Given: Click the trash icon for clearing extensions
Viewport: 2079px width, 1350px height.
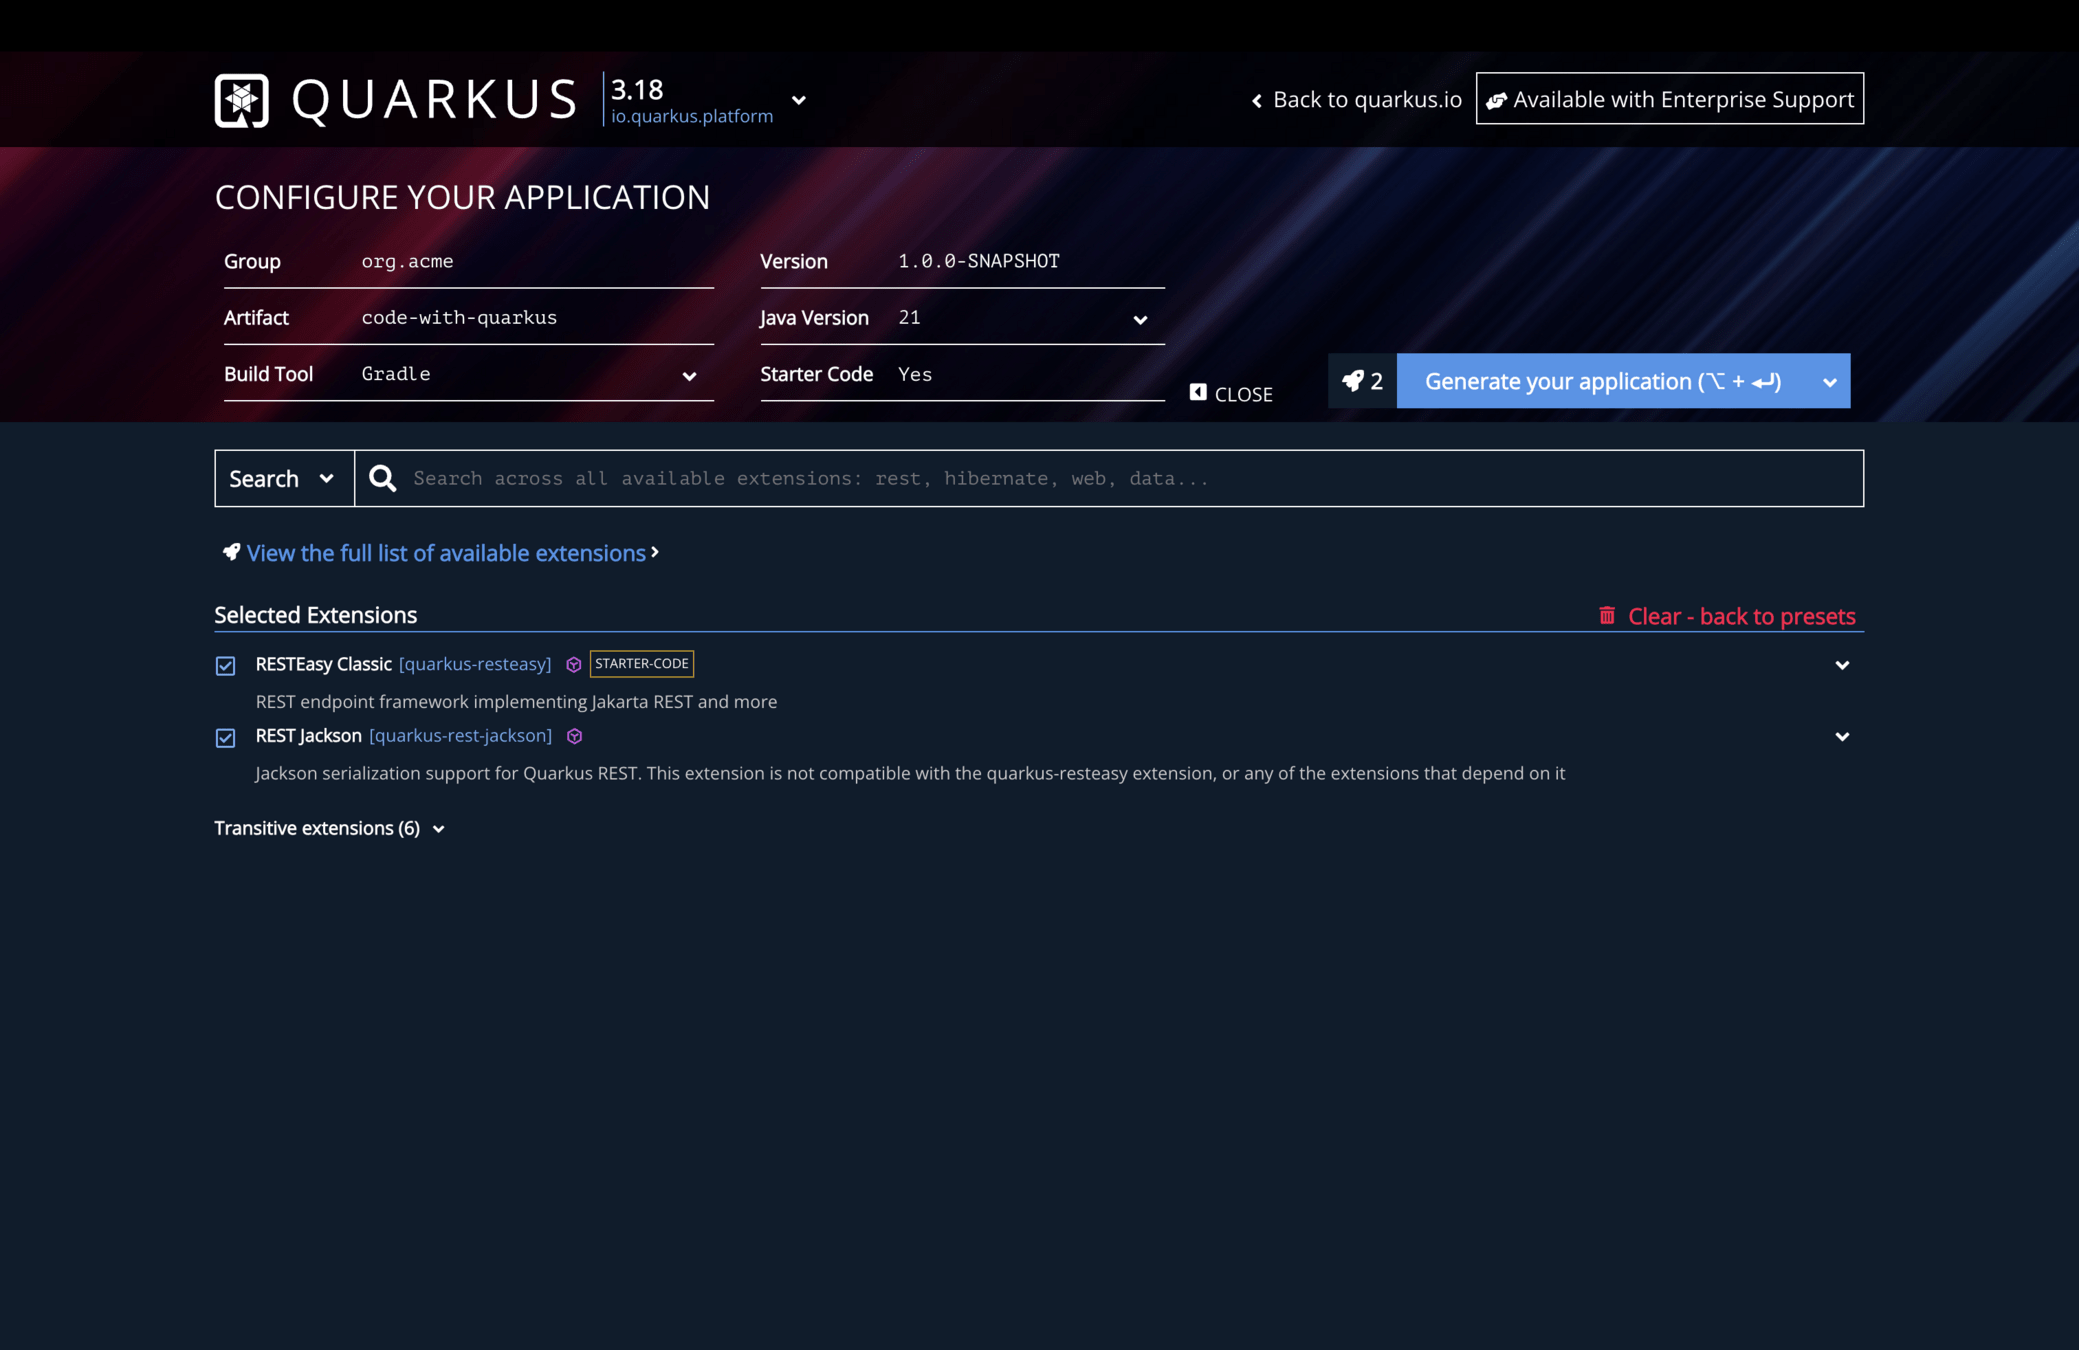Looking at the screenshot, I should 1607,616.
